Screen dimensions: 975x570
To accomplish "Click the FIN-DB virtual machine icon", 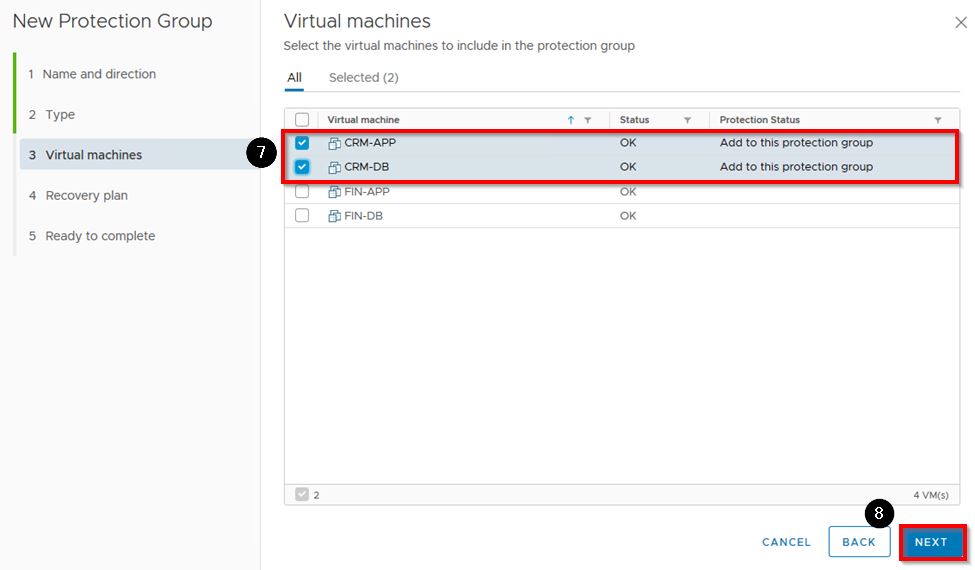I will pyautogui.click(x=335, y=216).
